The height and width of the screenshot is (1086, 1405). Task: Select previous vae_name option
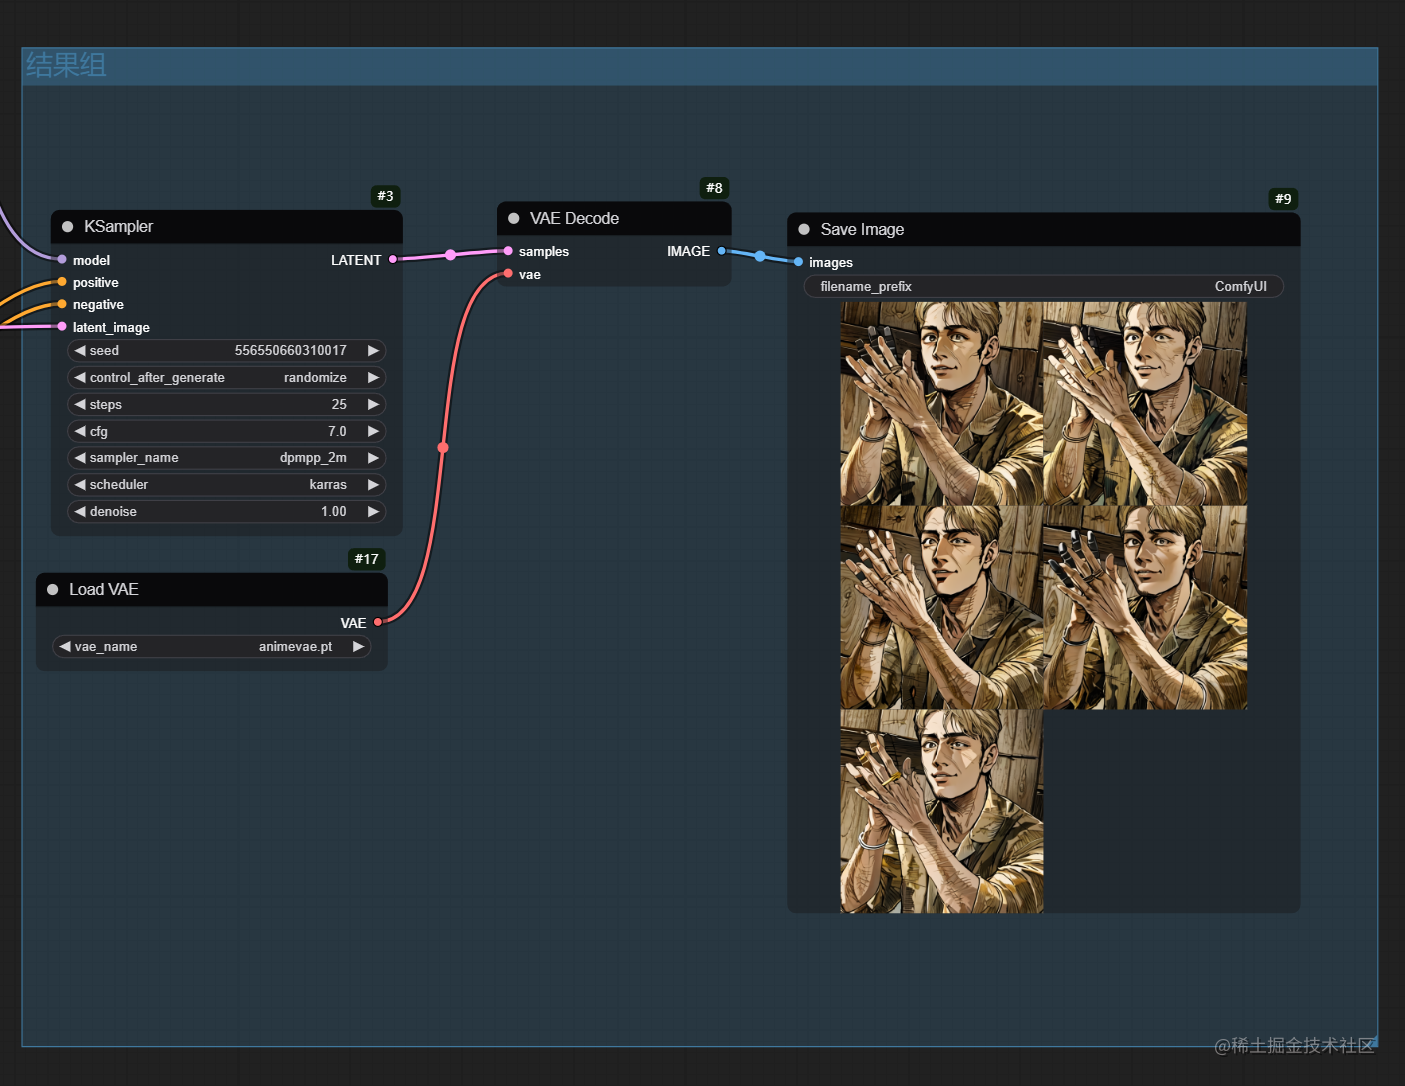(x=65, y=647)
